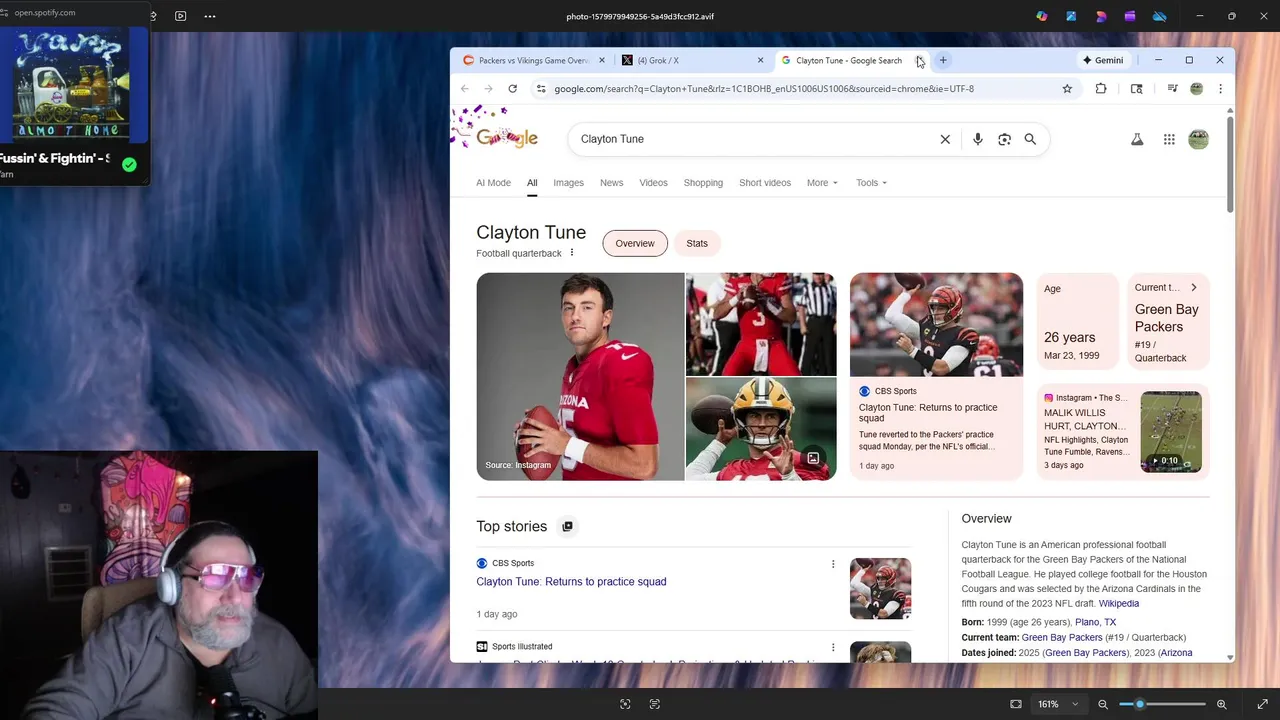Image resolution: width=1280 pixels, height=720 pixels.
Task: Follow the Wikipedia link in Overview
Action: (x=1119, y=604)
